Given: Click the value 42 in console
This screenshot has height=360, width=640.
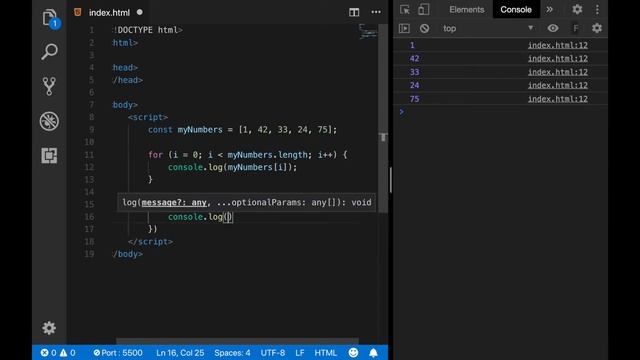Looking at the screenshot, I should 414,58.
